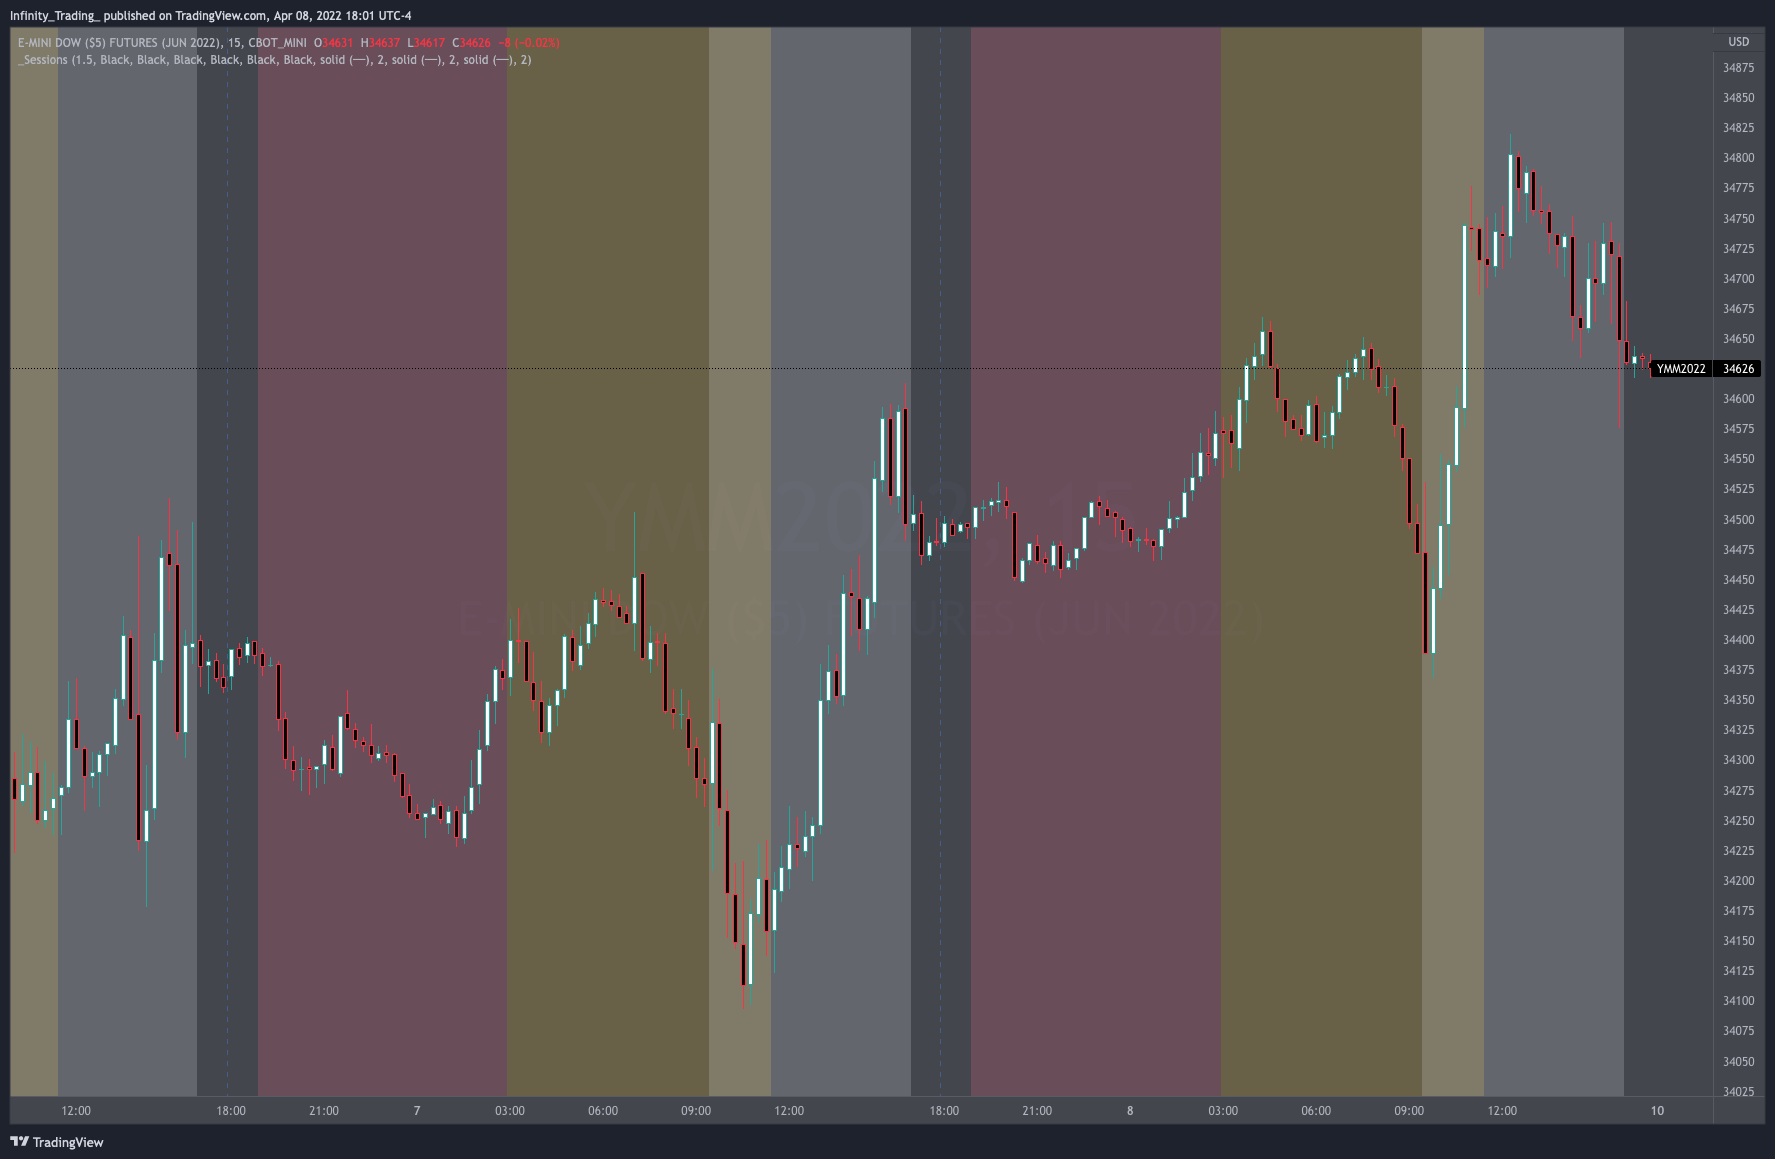The height and width of the screenshot is (1159, 1775).
Task: Click the 34750 price axis label
Action: tap(1738, 219)
